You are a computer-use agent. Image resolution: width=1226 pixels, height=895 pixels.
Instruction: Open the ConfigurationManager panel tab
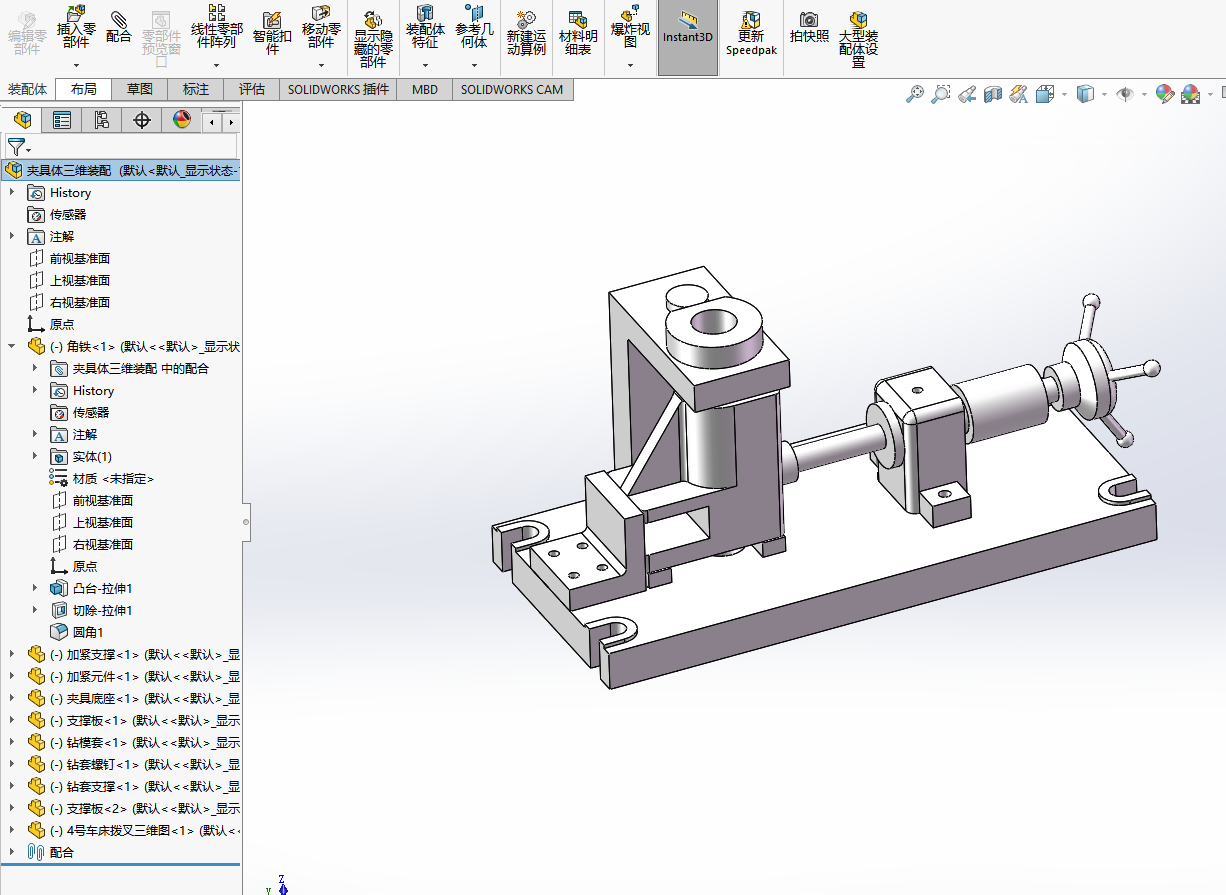pos(101,121)
